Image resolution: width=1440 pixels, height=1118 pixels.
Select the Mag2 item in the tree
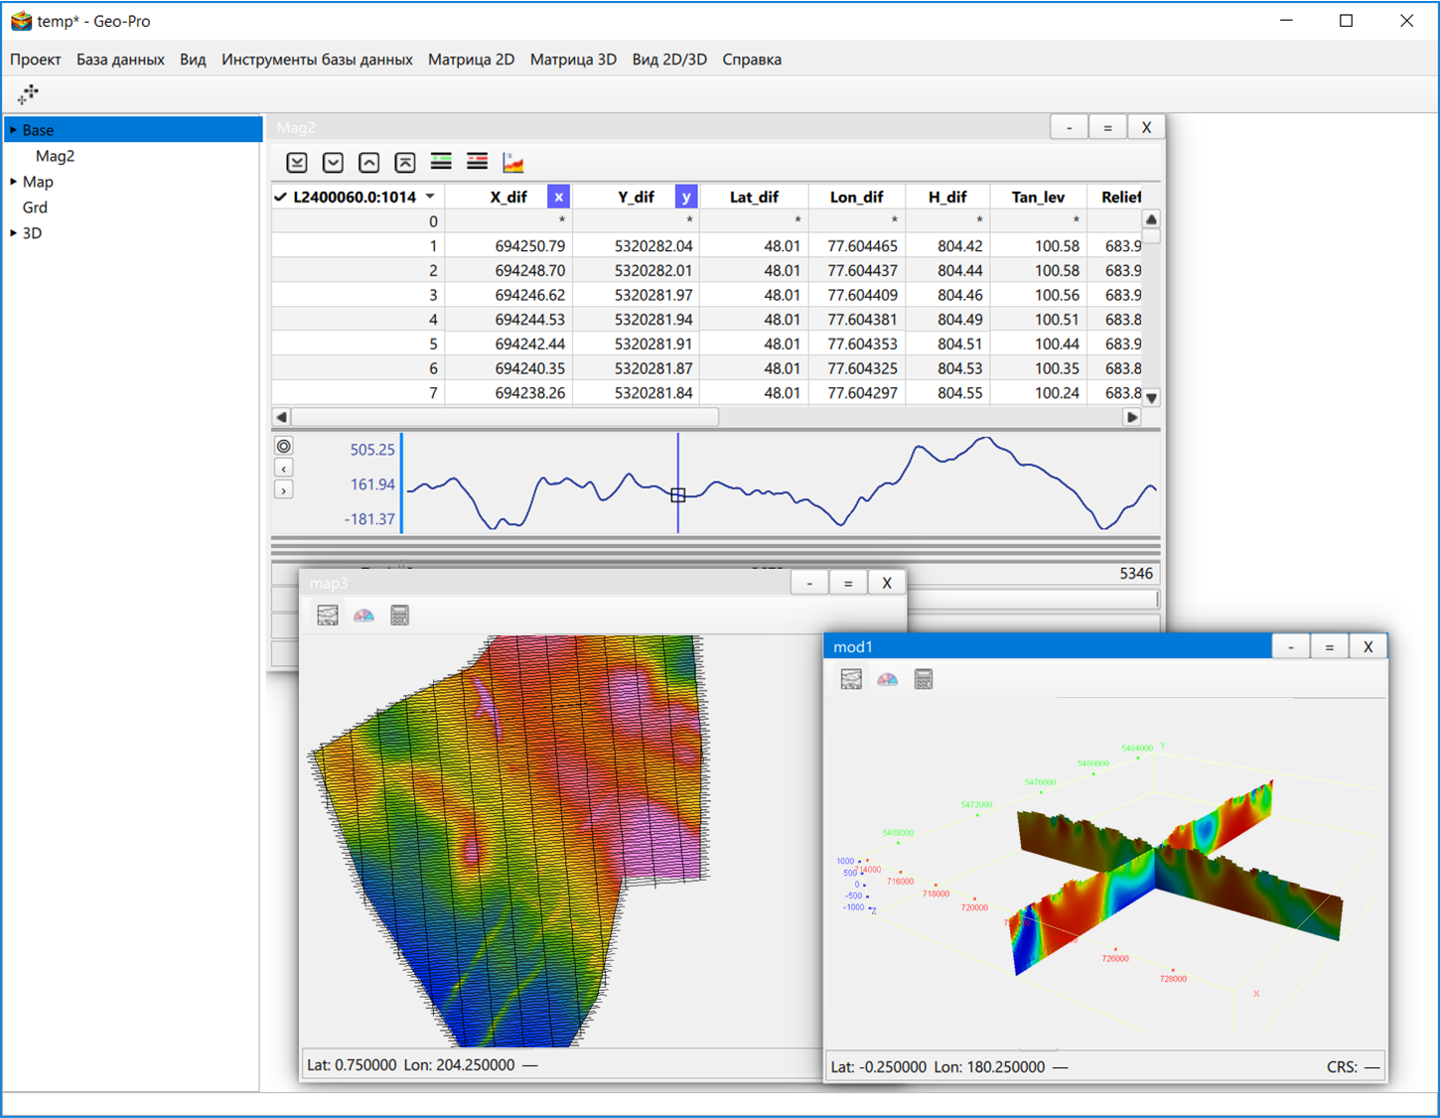pos(55,156)
